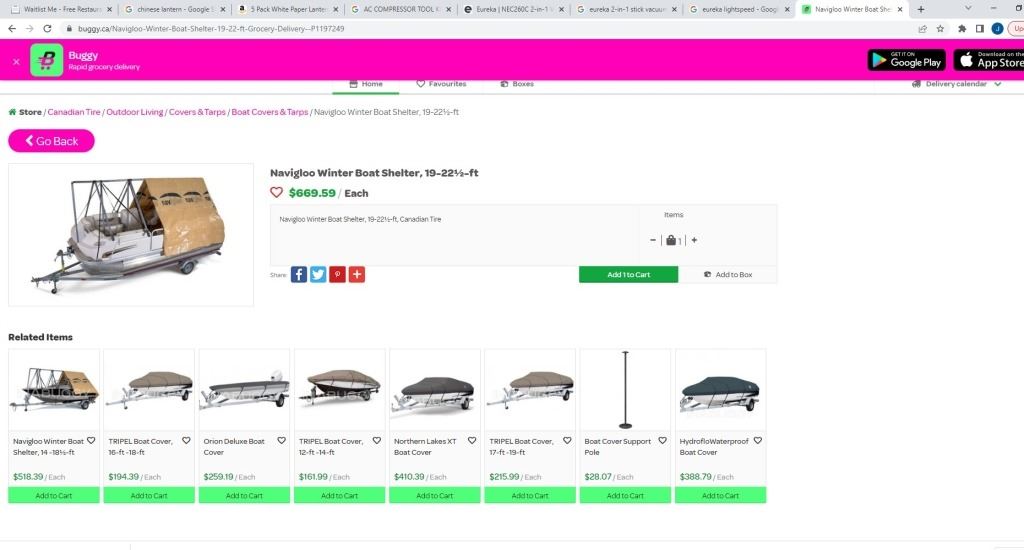Toggle favourite on Boat Cover Support Pole

tap(662, 441)
